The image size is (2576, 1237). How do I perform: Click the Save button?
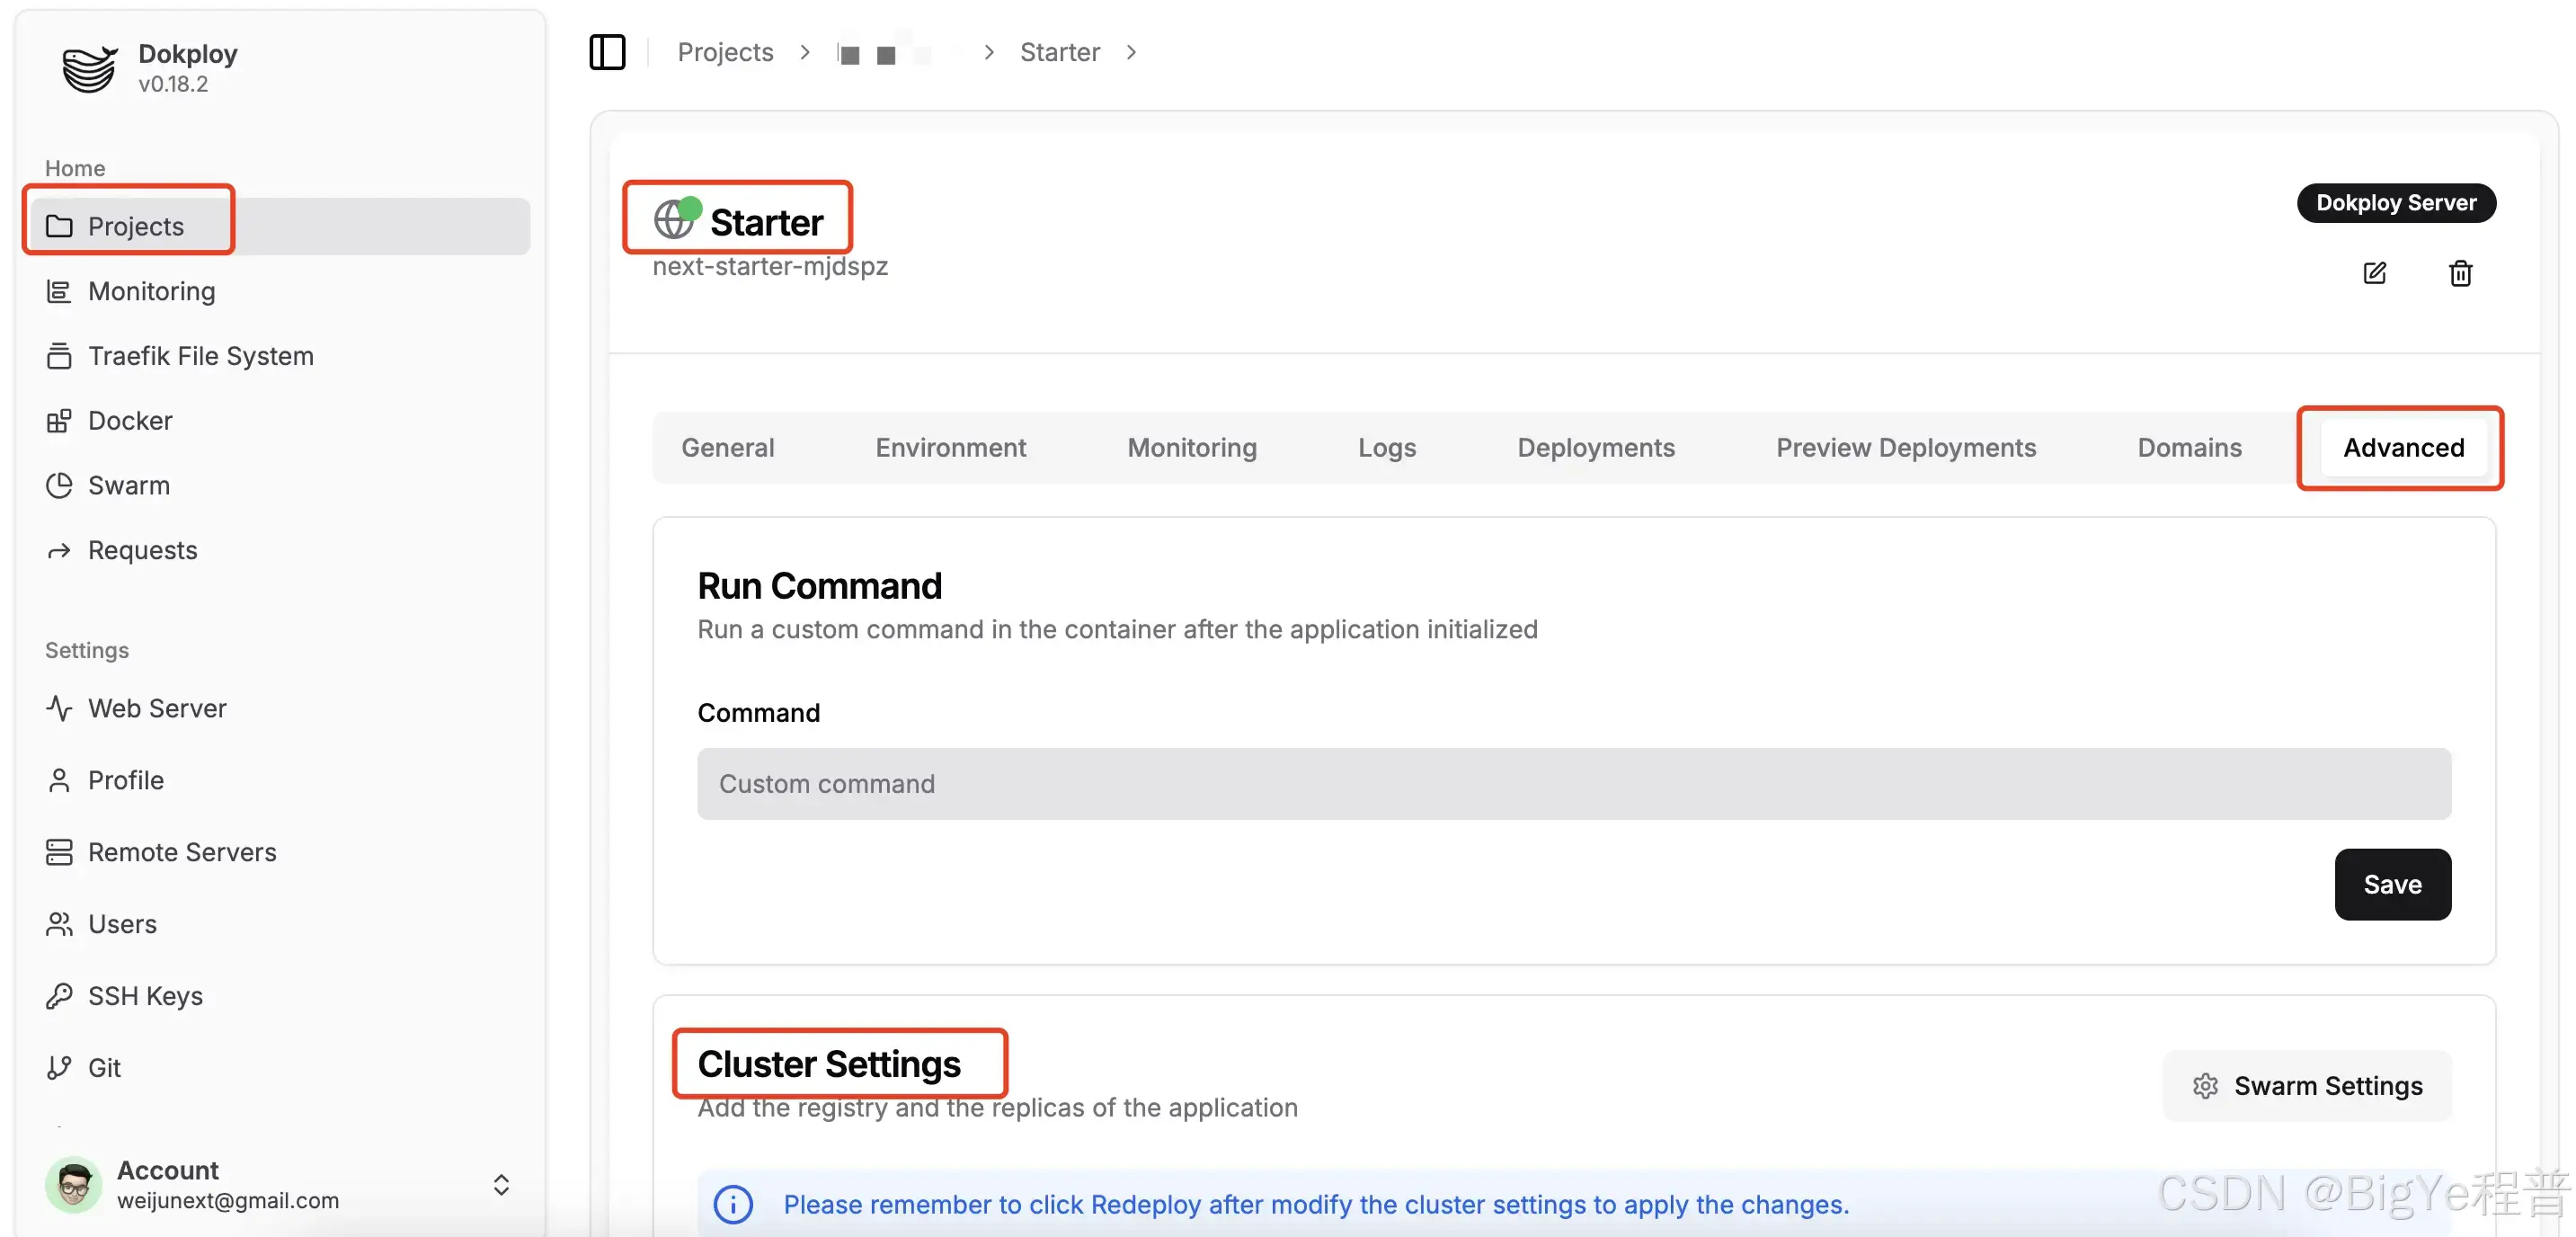2391,885
